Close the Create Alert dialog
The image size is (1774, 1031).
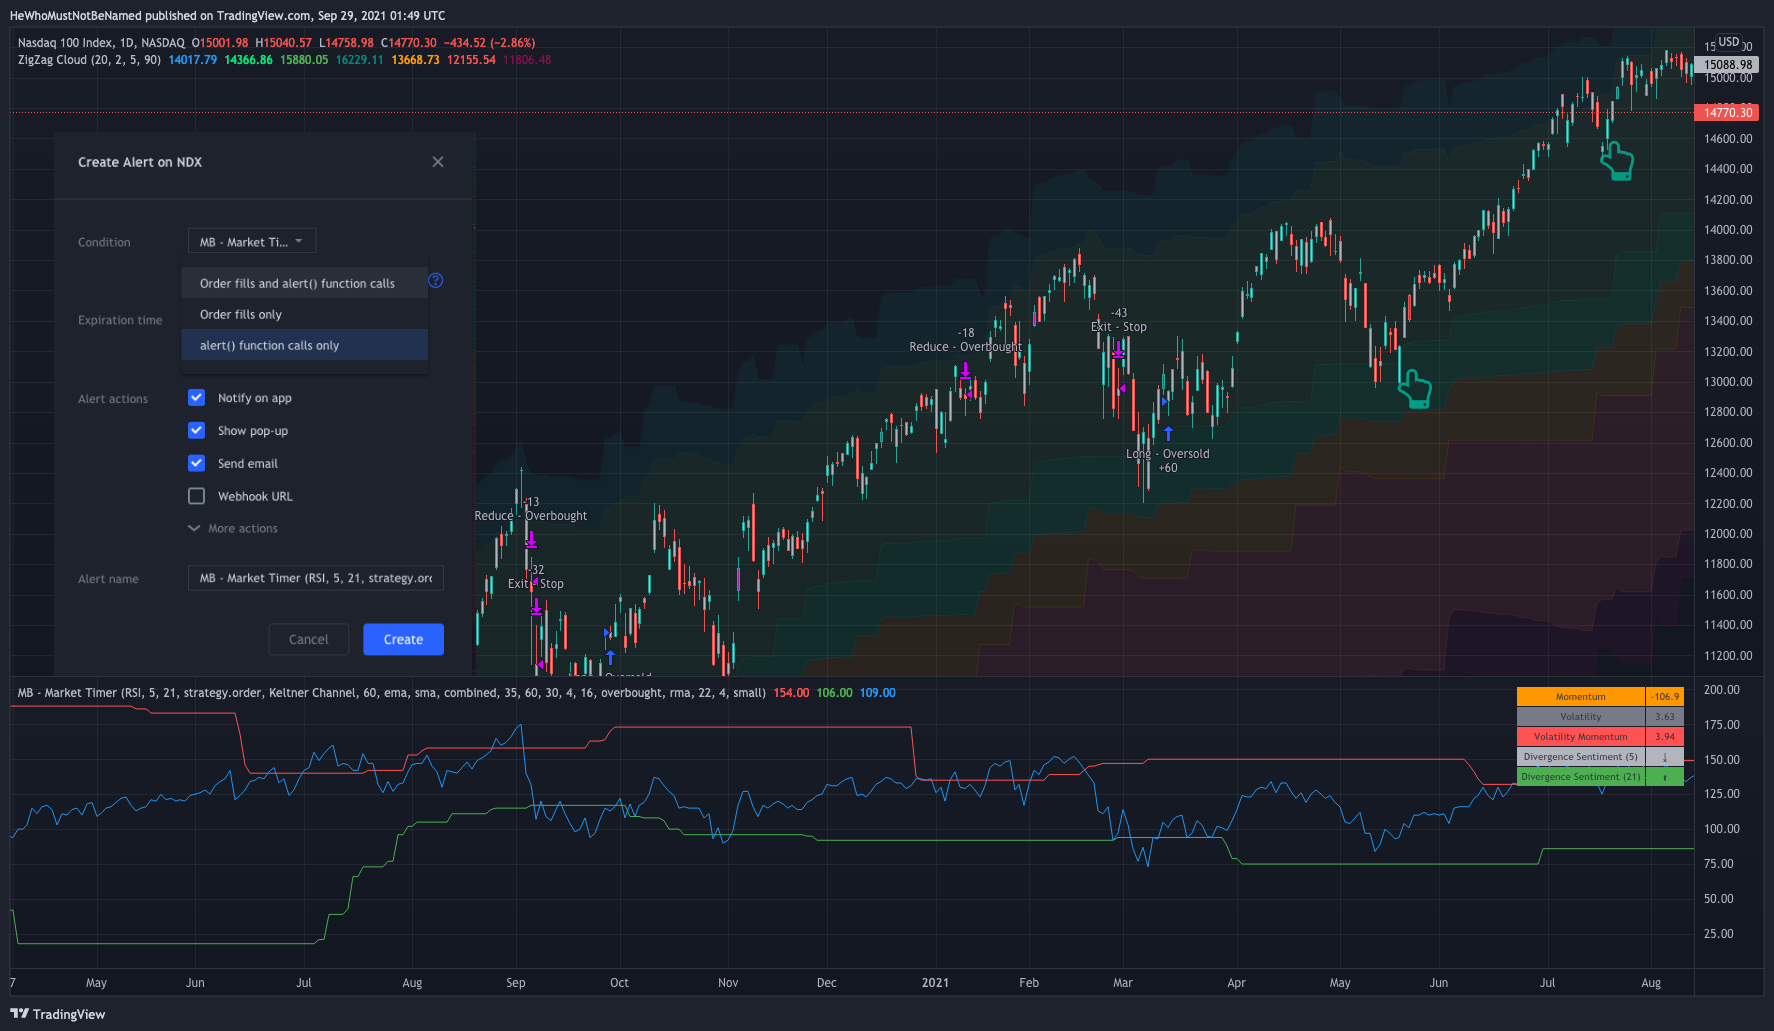(438, 162)
